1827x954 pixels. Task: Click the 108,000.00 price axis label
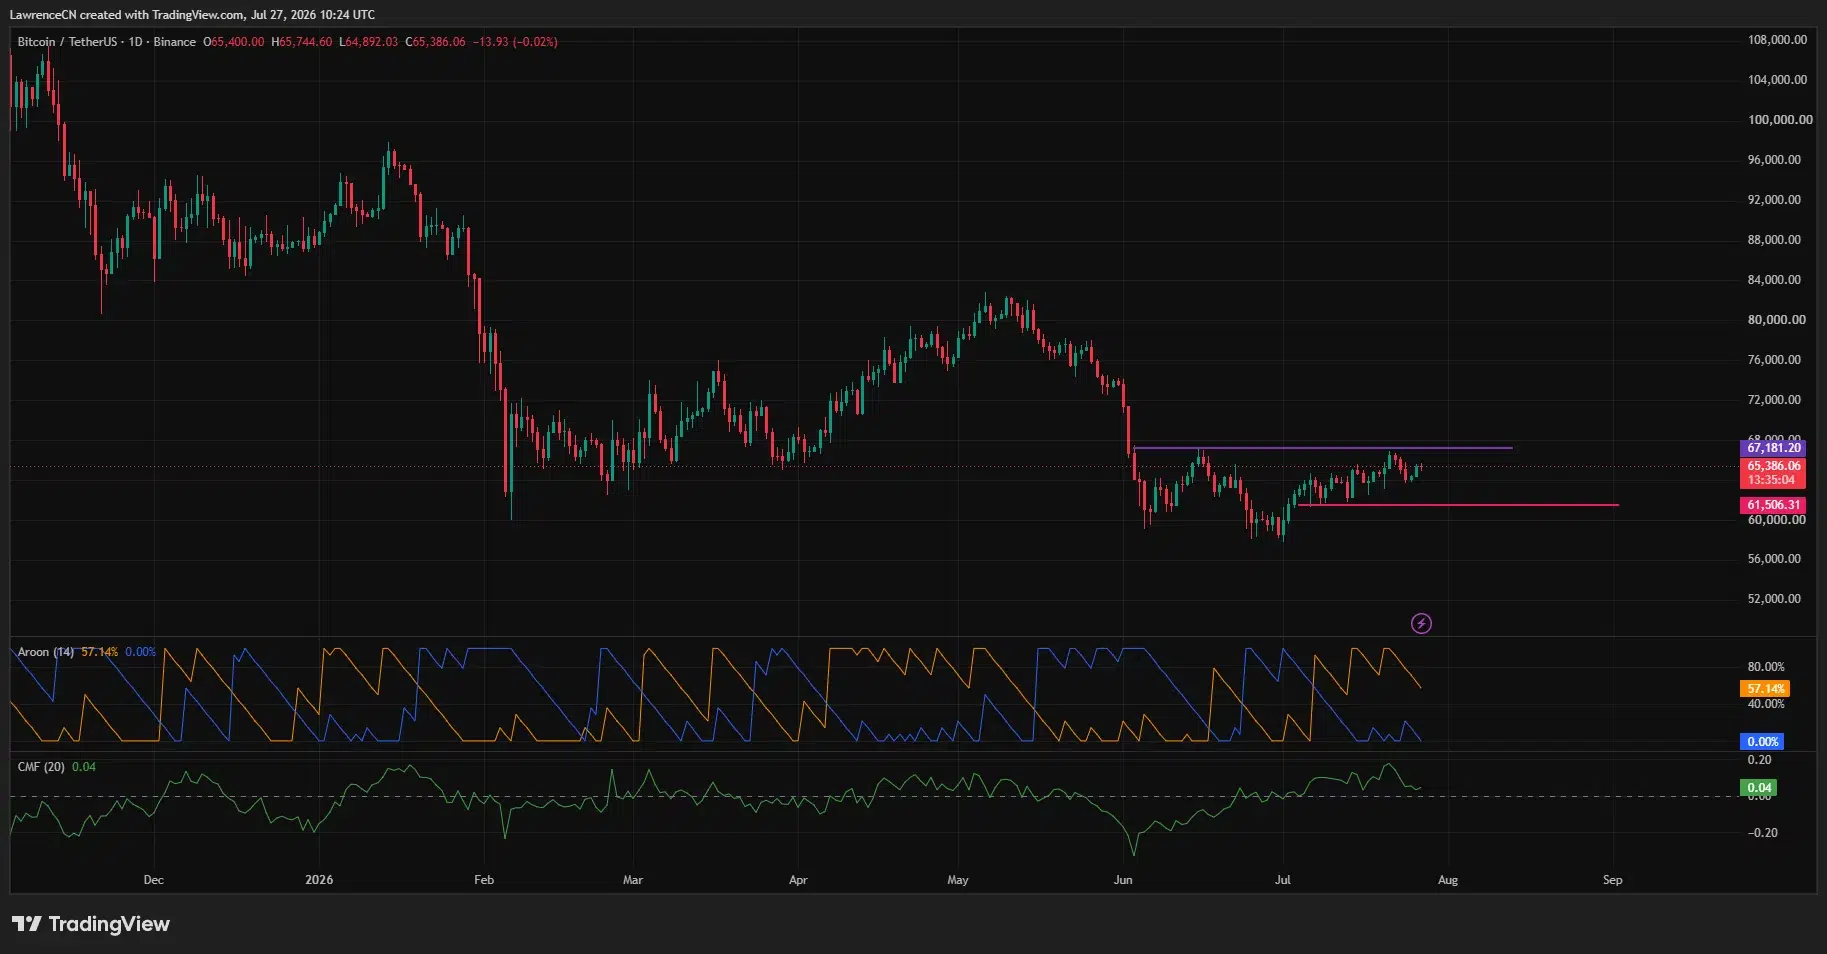click(1777, 40)
